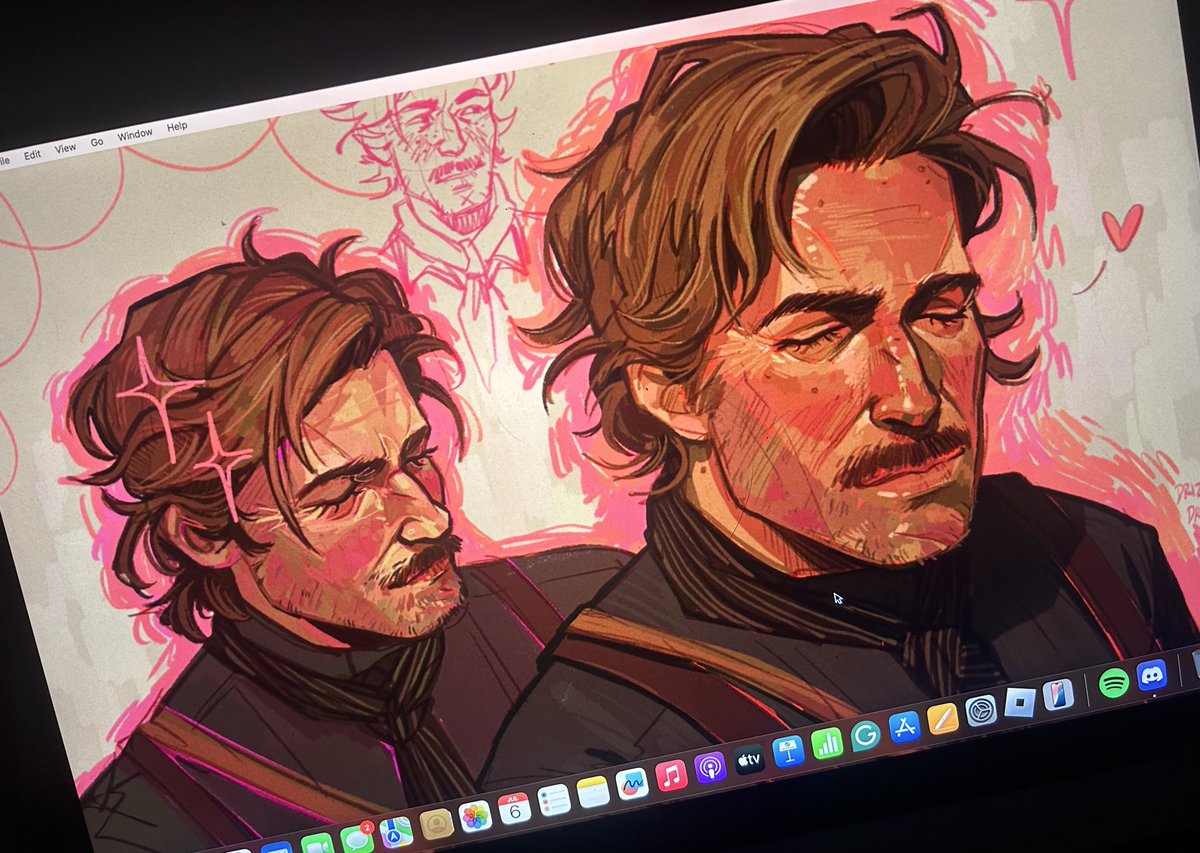The width and height of the screenshot is (1200, 853).
Task: Open Spotify from the dock
Action: click(1113, 683)
